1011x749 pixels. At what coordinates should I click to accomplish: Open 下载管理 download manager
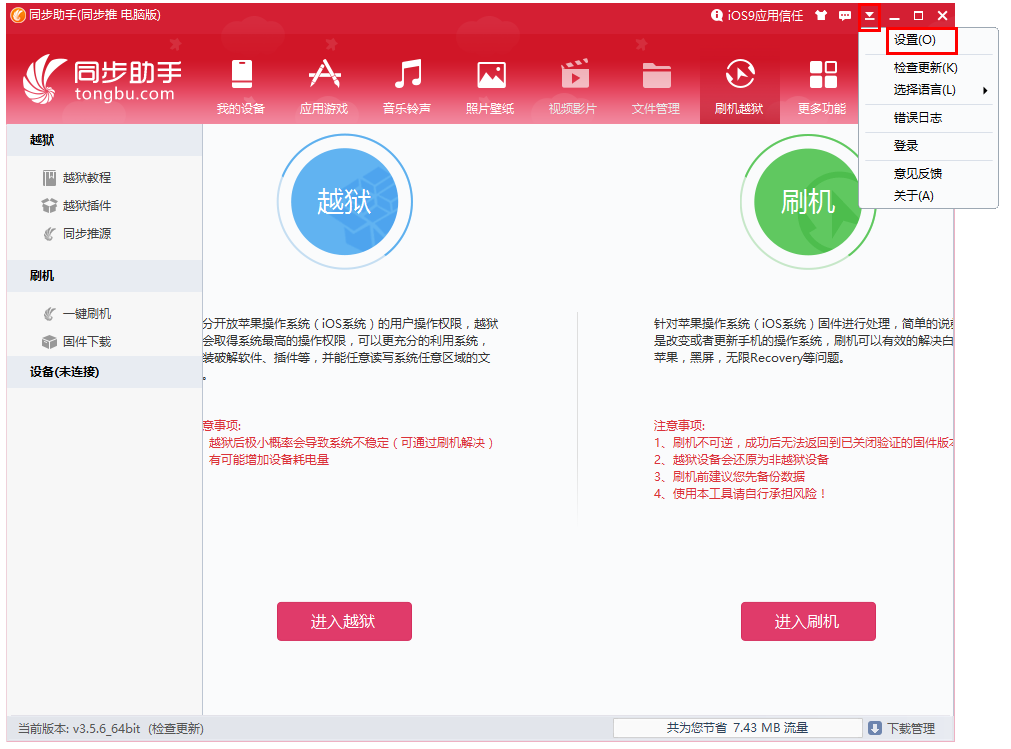[x=910, y=728]
